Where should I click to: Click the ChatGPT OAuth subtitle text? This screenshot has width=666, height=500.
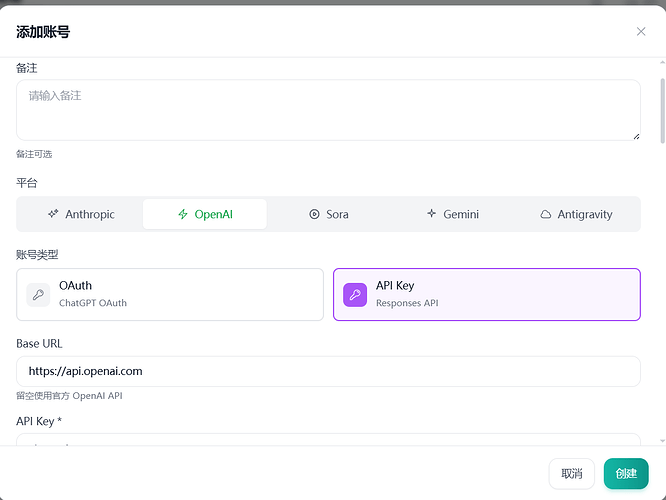point(93,303)
